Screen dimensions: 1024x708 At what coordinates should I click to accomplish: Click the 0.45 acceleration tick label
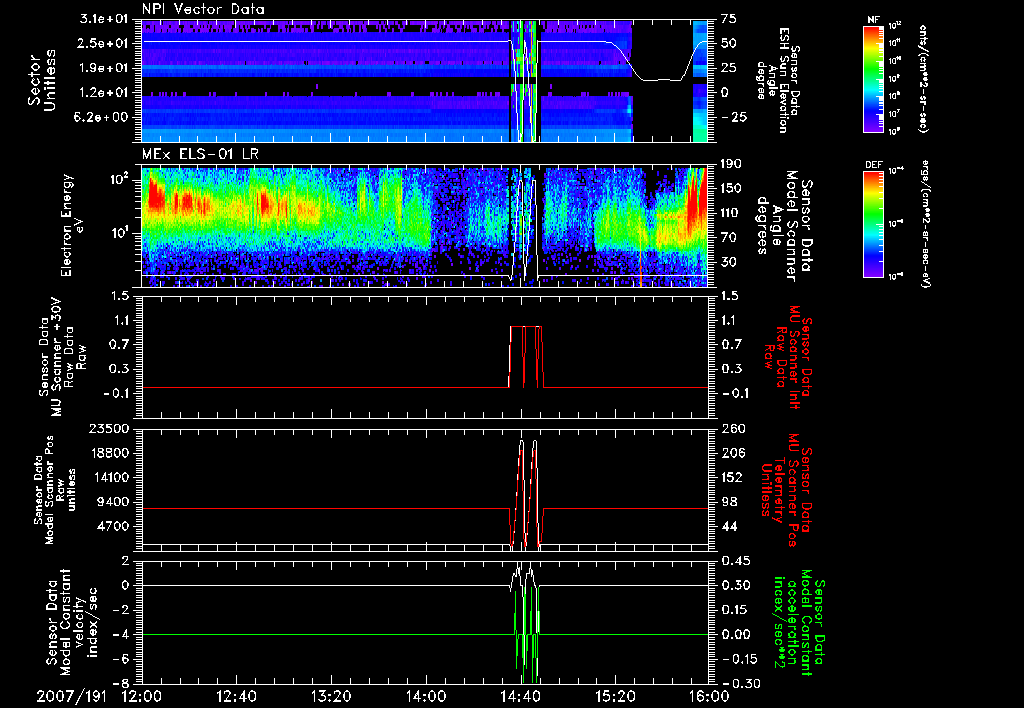(735, 561)
